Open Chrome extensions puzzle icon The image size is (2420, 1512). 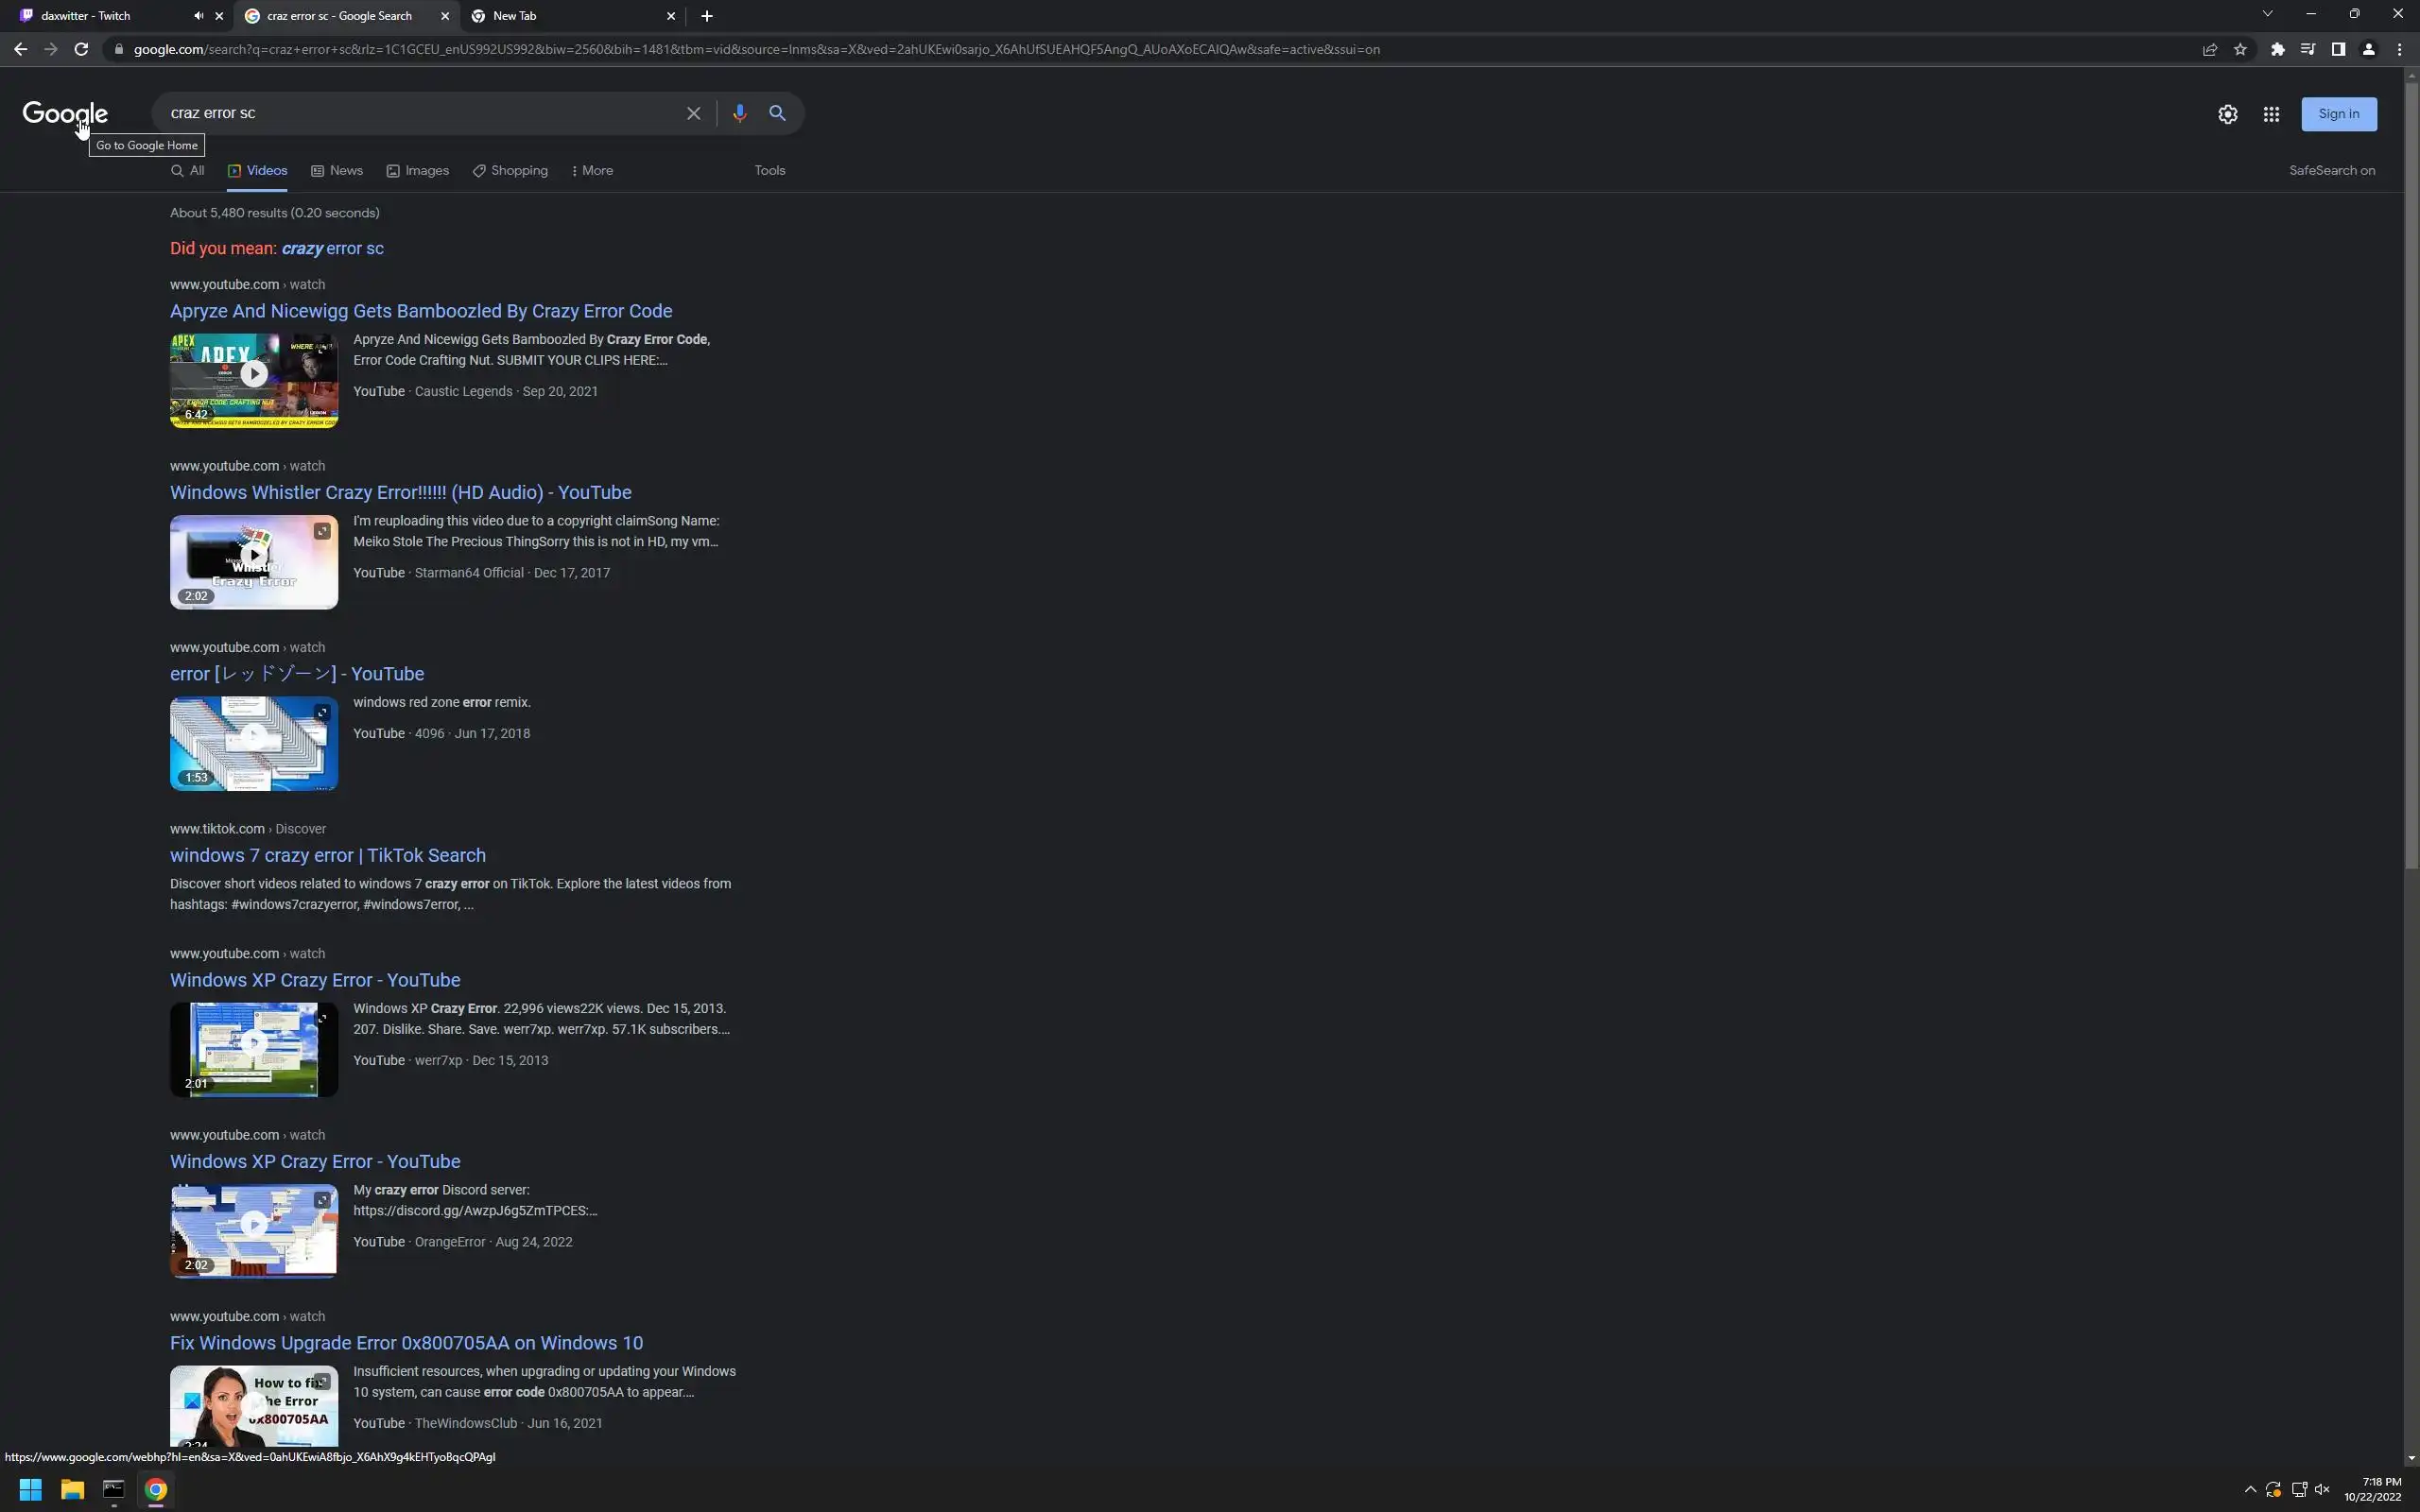(x=2277, y=49)
